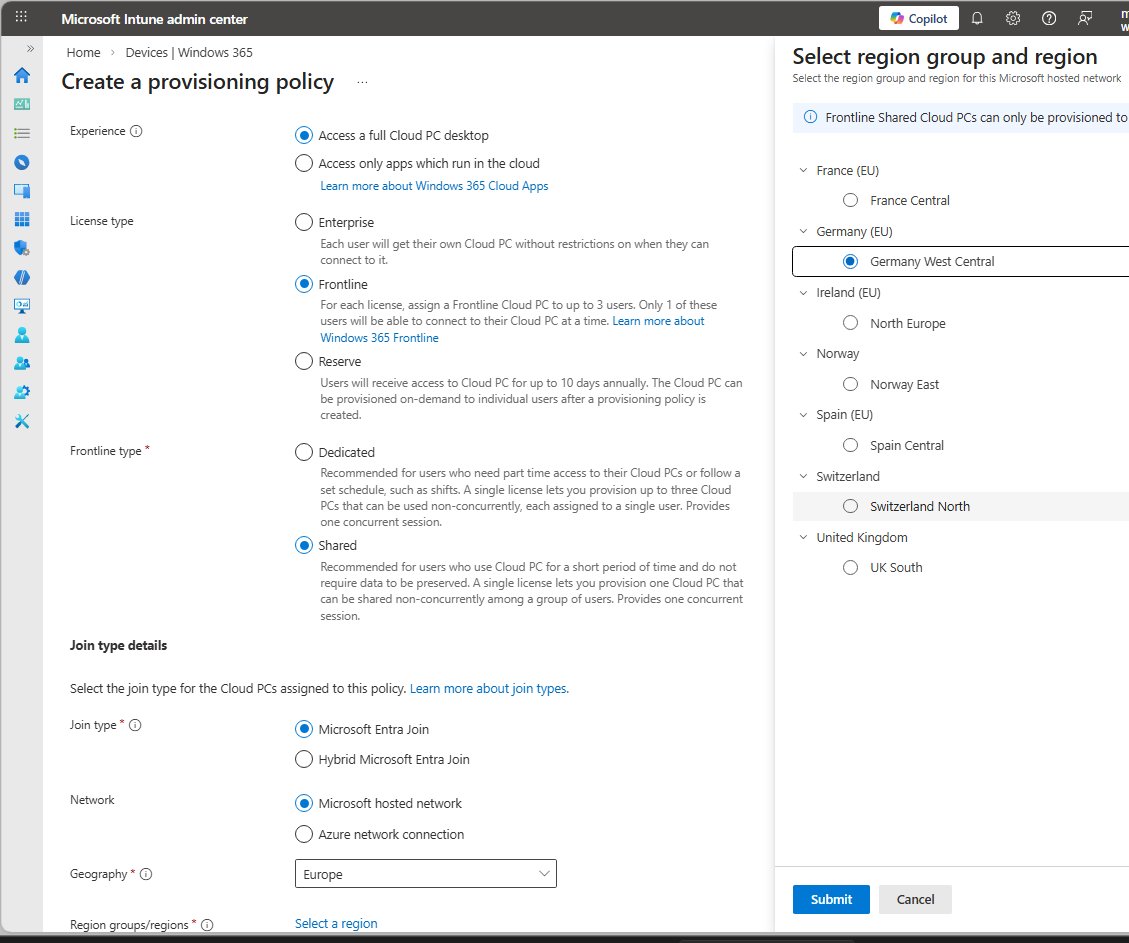Open the Dashboard icon in the sidebar
This screenshot has height=943, width=1129.
tap(22, 104)
